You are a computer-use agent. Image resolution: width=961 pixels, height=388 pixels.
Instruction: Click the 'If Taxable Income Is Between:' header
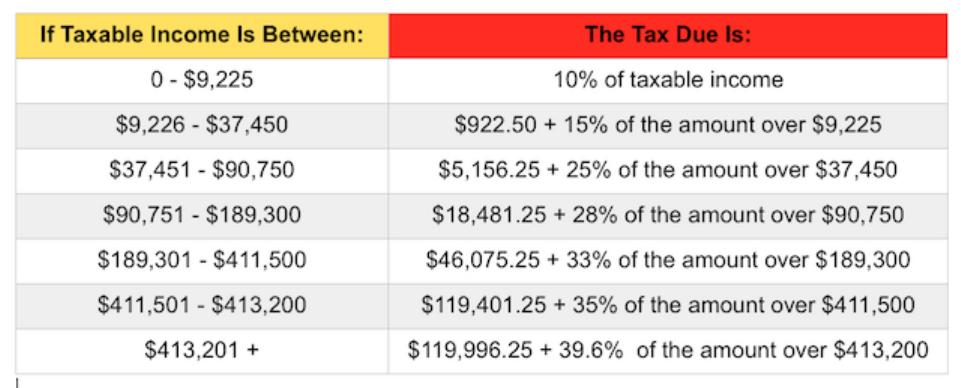202,34
